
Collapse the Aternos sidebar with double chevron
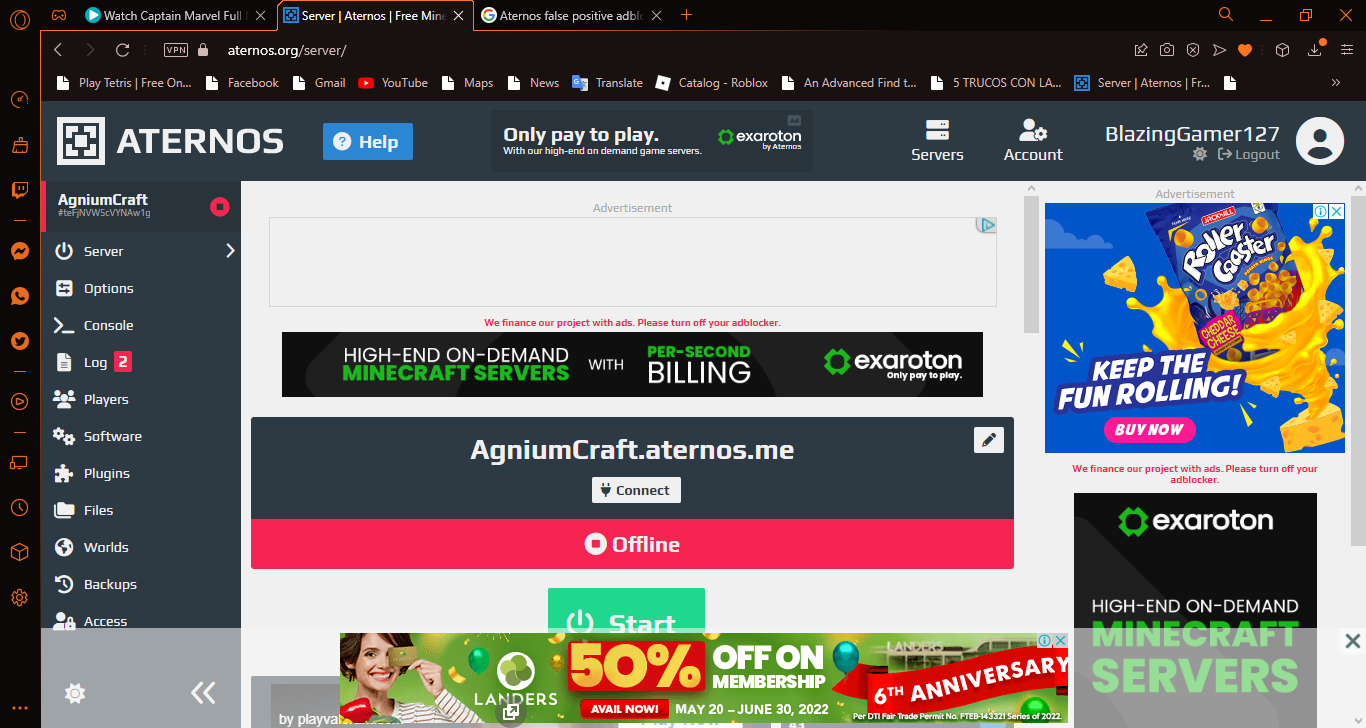click(203, 692)
